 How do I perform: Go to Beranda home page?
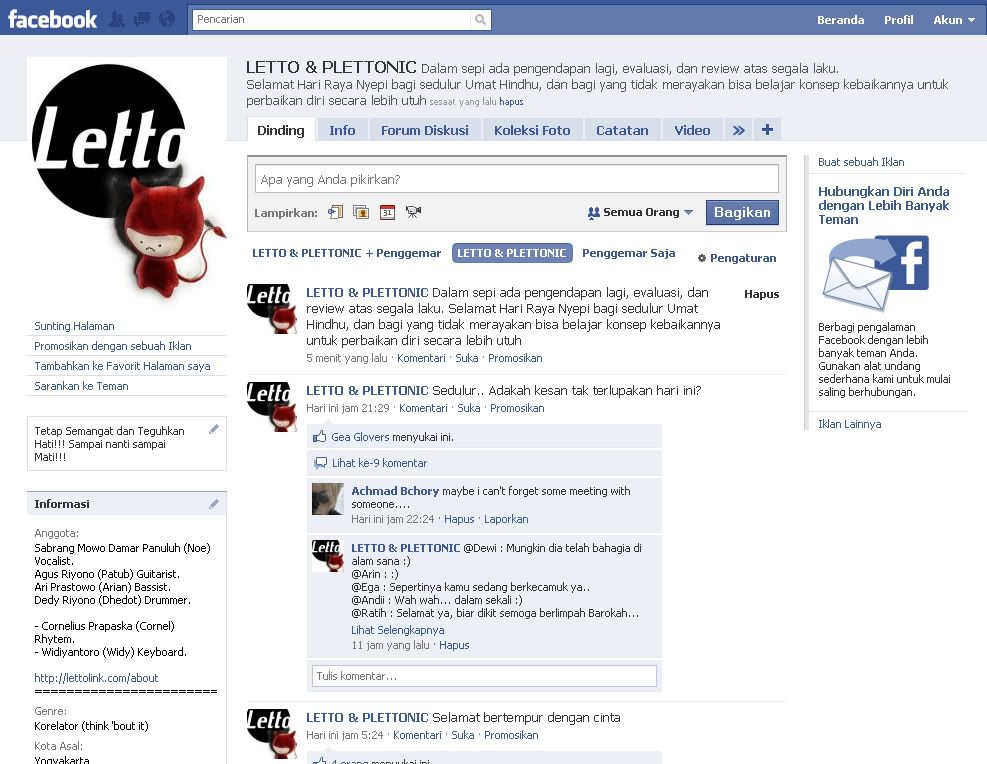pos(840,20)
